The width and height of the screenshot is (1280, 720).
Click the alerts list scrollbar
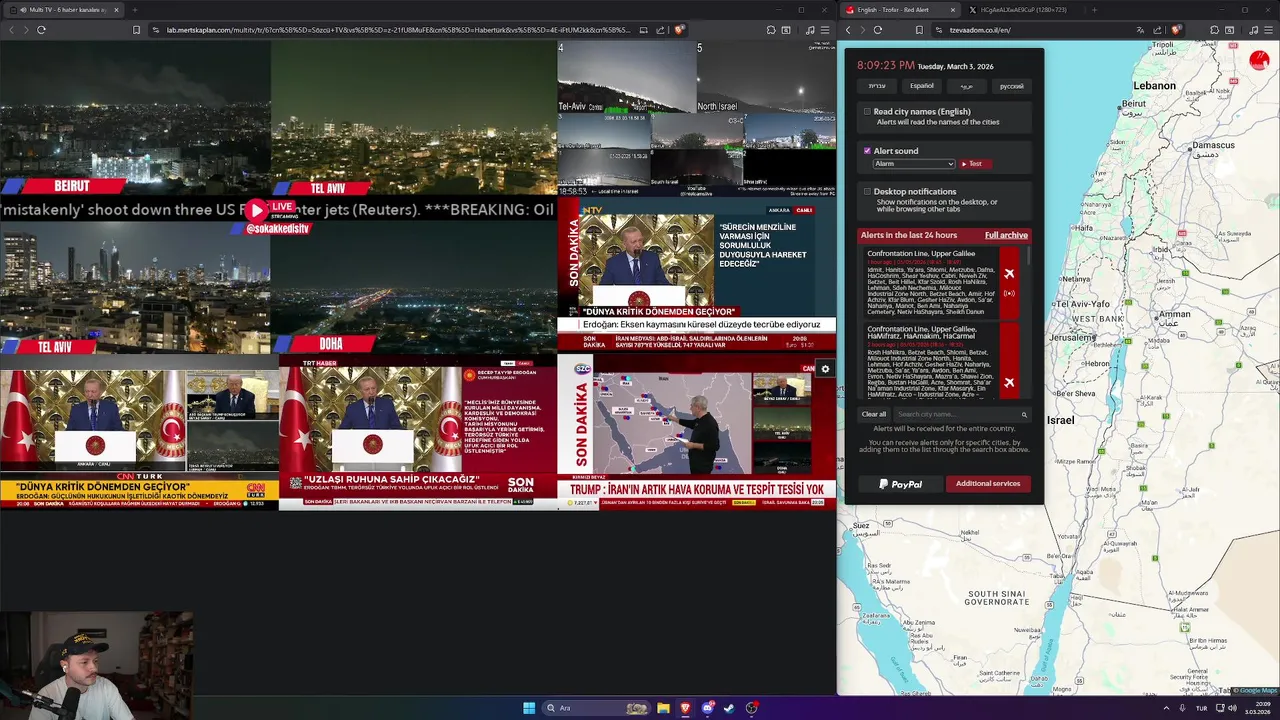[1028, 256]
